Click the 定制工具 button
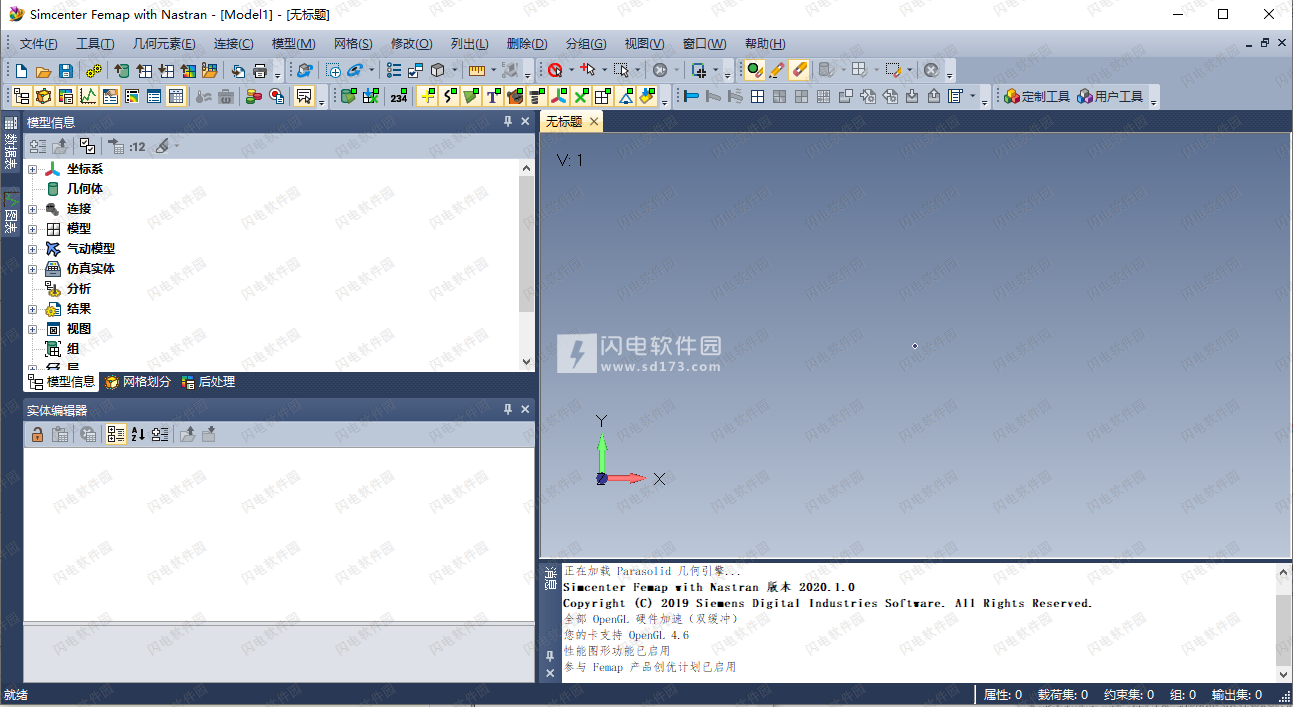The height and width of the screenshot is (707, 1293). pyautogui.click(x=1037, y=97)
